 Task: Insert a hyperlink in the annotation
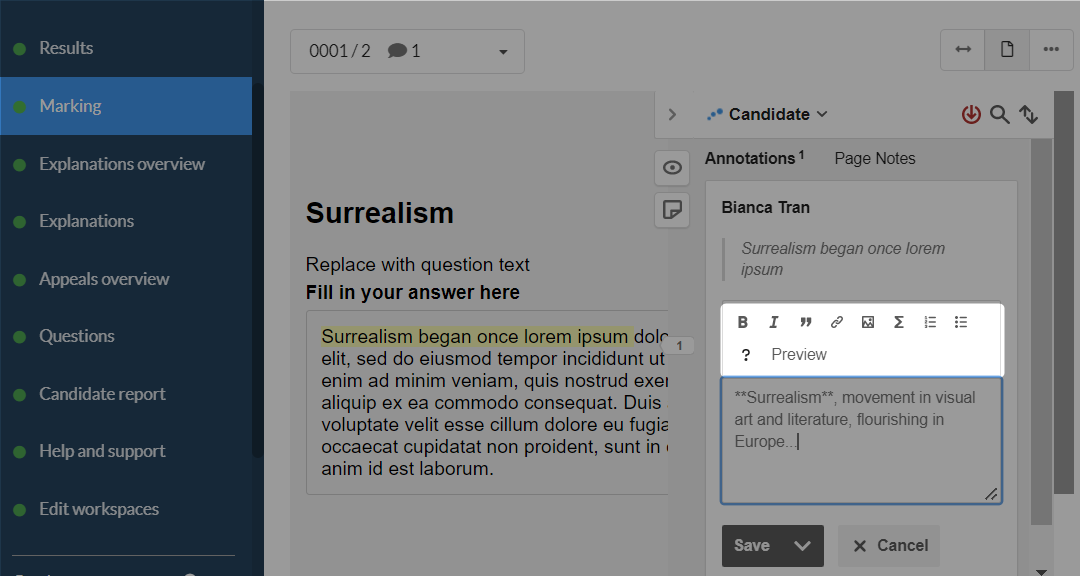point(836,322)
